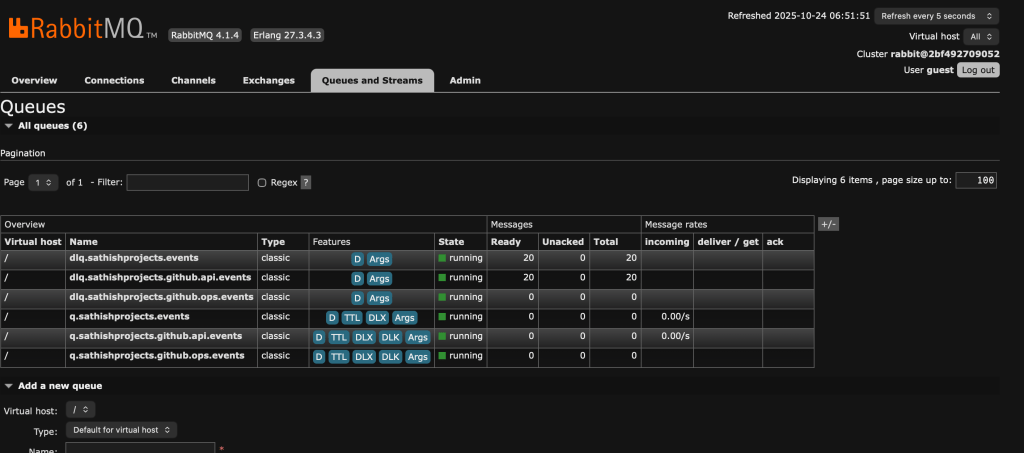Open the refresh interval dropdown
The image size is (1024, 453).
(x=936, y=16)
